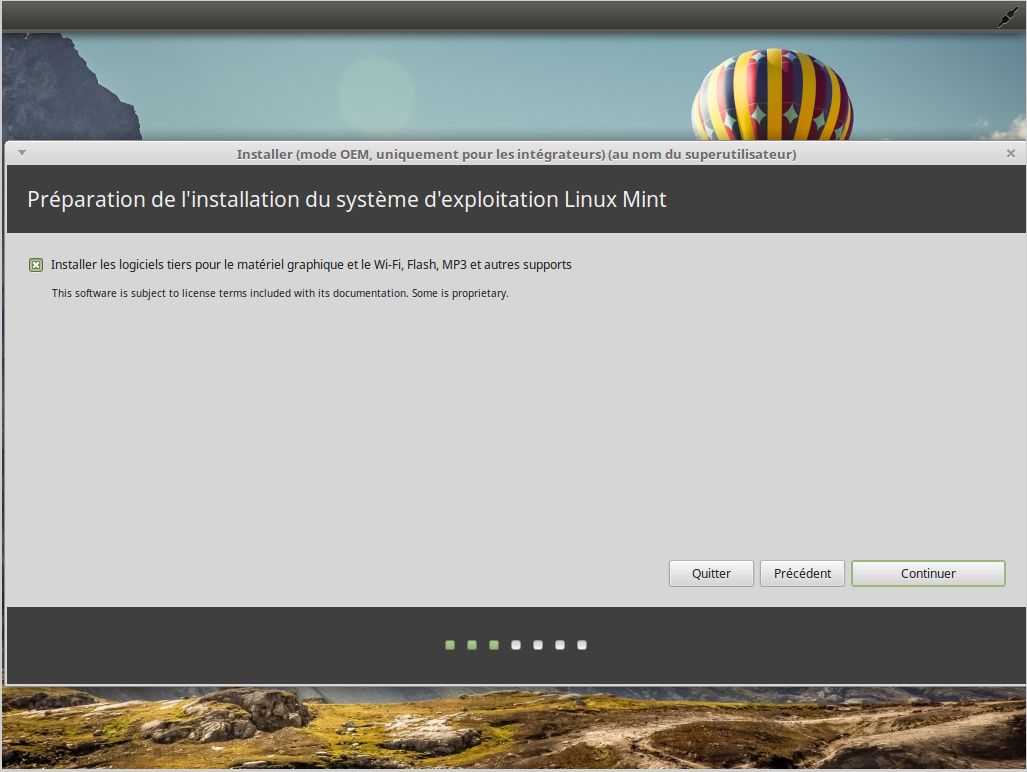Click the license terms notice text
Screen dimensions: 1027x772
click(280, 293)
